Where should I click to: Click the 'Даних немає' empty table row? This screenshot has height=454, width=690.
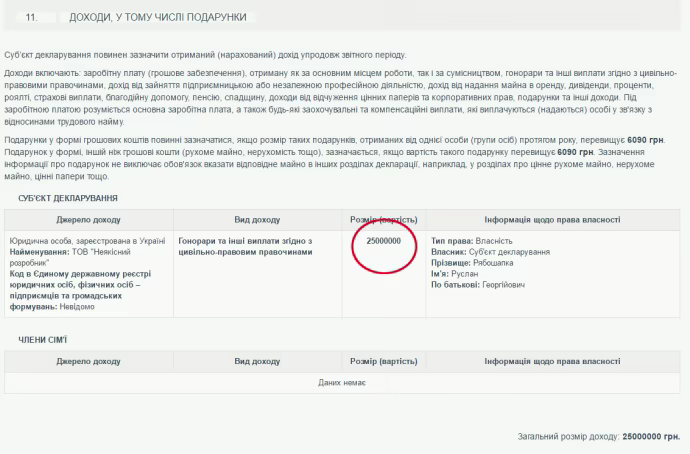point(343,382)
